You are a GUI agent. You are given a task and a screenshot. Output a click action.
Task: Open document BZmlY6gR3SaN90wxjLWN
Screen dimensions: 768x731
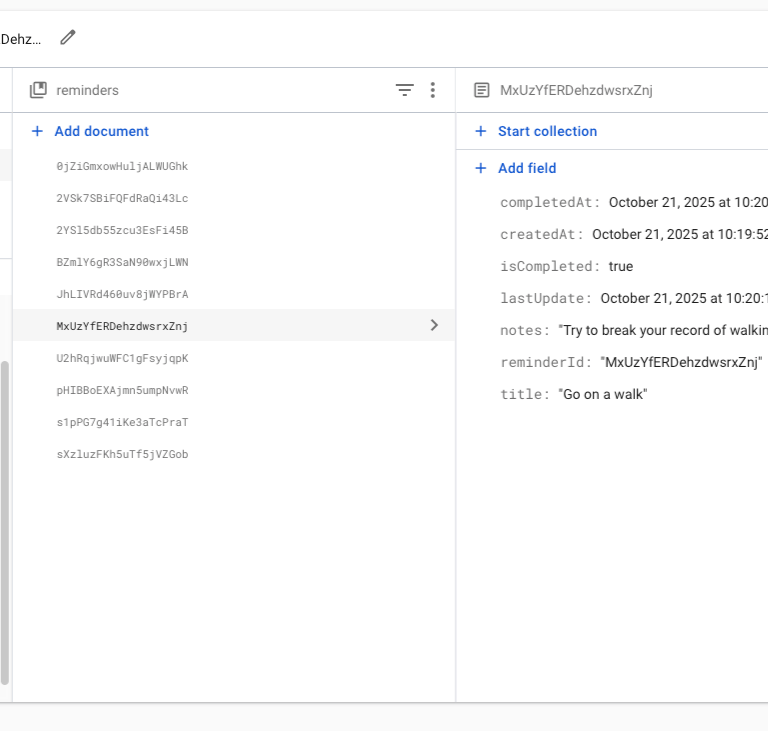pyautogui.click(x=122, y=262)
